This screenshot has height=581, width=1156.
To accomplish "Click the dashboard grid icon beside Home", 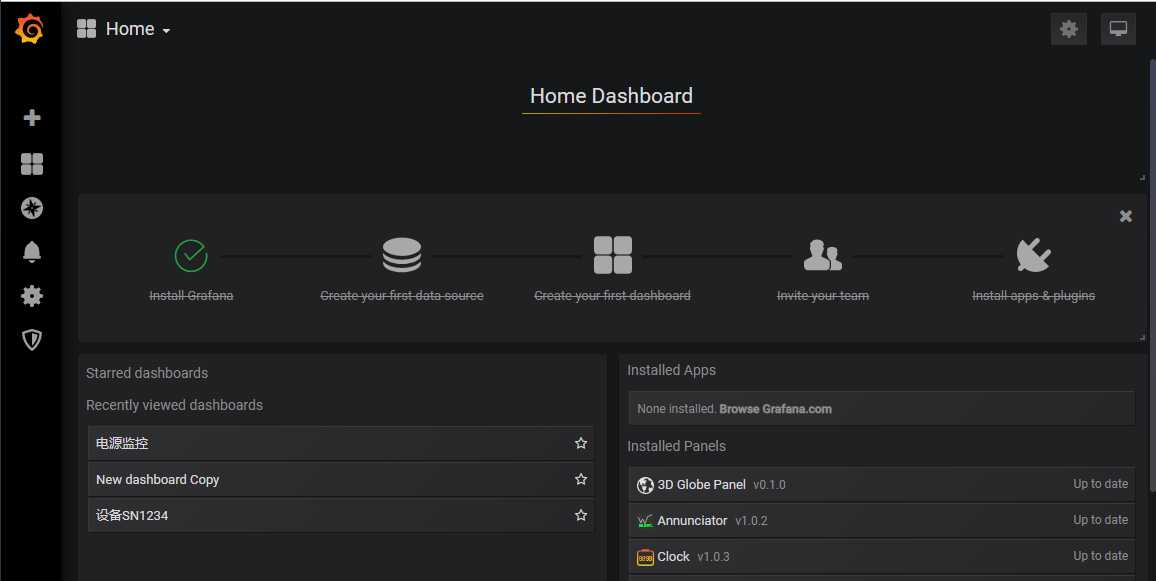I will tap(86, 29).
